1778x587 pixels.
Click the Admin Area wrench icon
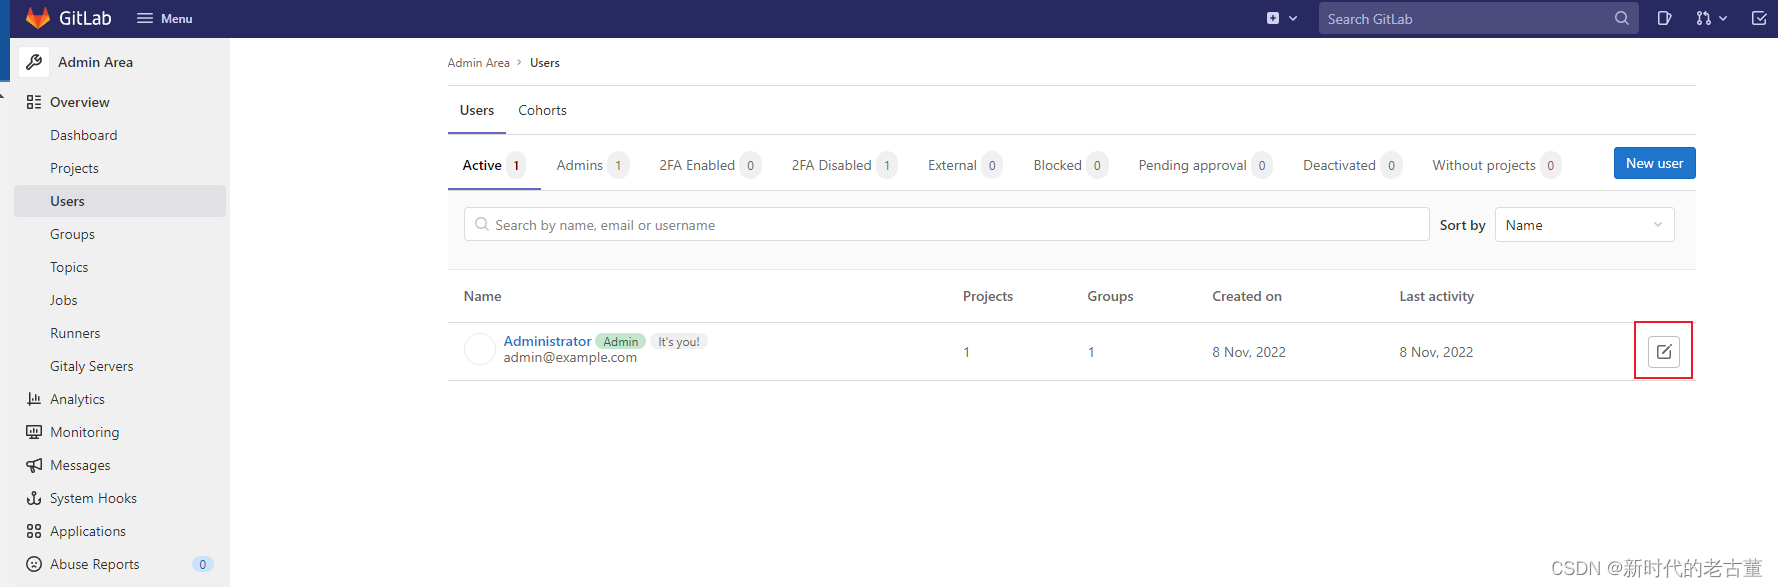coord(34,62)
